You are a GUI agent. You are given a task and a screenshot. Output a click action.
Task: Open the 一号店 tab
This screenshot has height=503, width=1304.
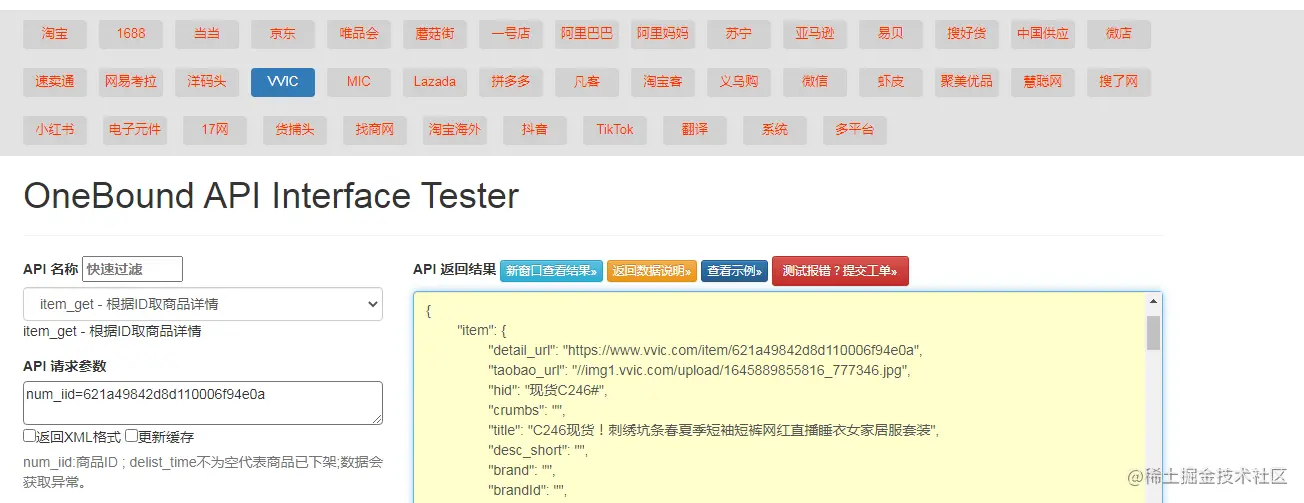point(511,34)
